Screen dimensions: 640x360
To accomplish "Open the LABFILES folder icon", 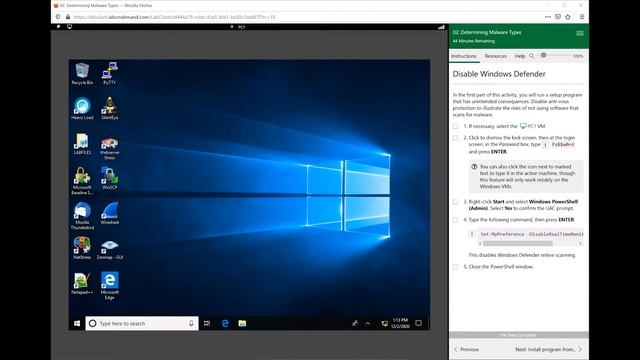I will 82,144.
